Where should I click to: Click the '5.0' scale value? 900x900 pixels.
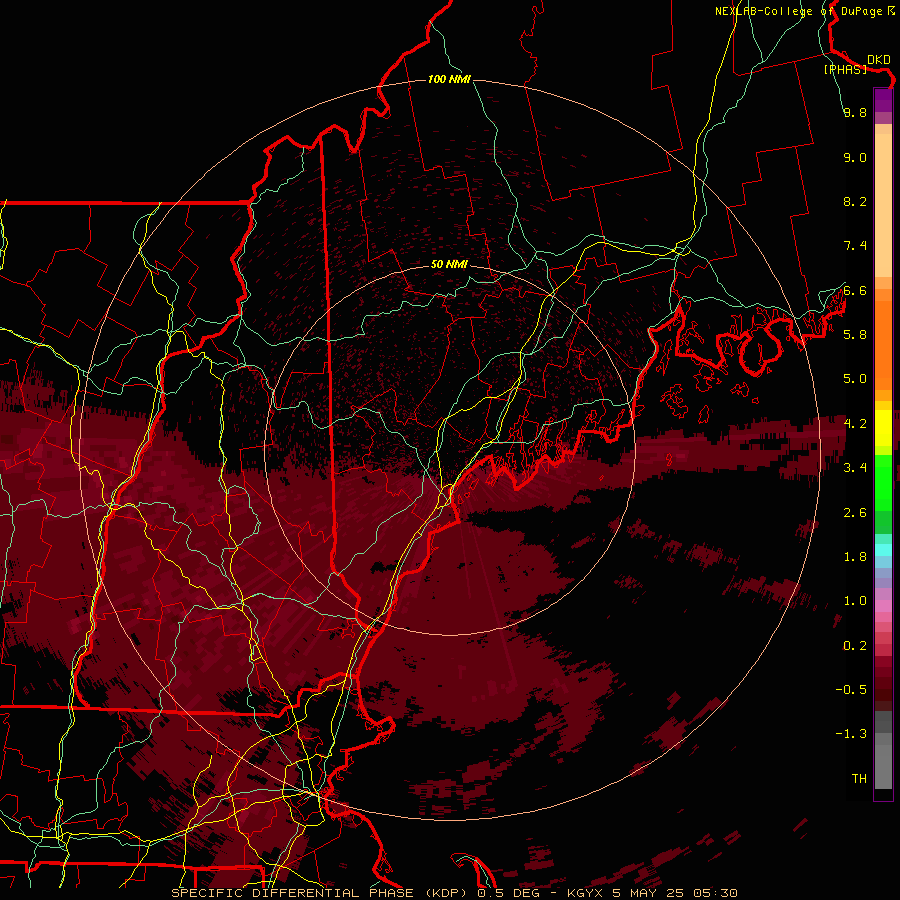coord(855,379)
